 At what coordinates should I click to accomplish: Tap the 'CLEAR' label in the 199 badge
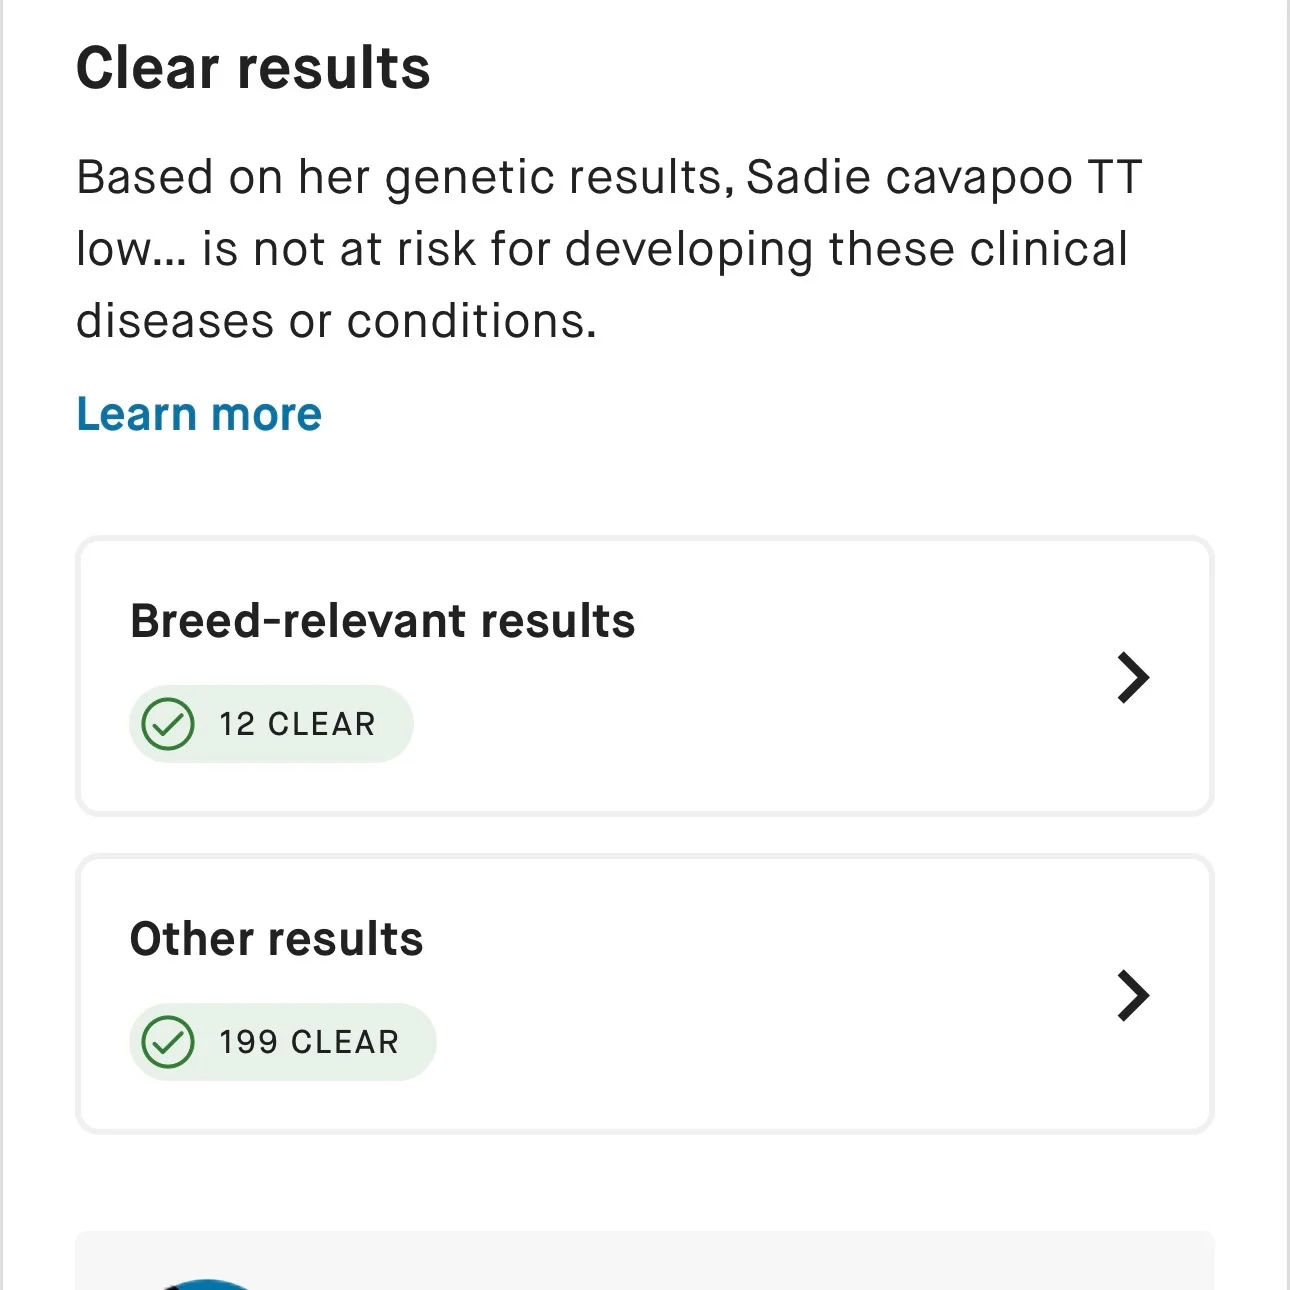[x=345, y=1042]
